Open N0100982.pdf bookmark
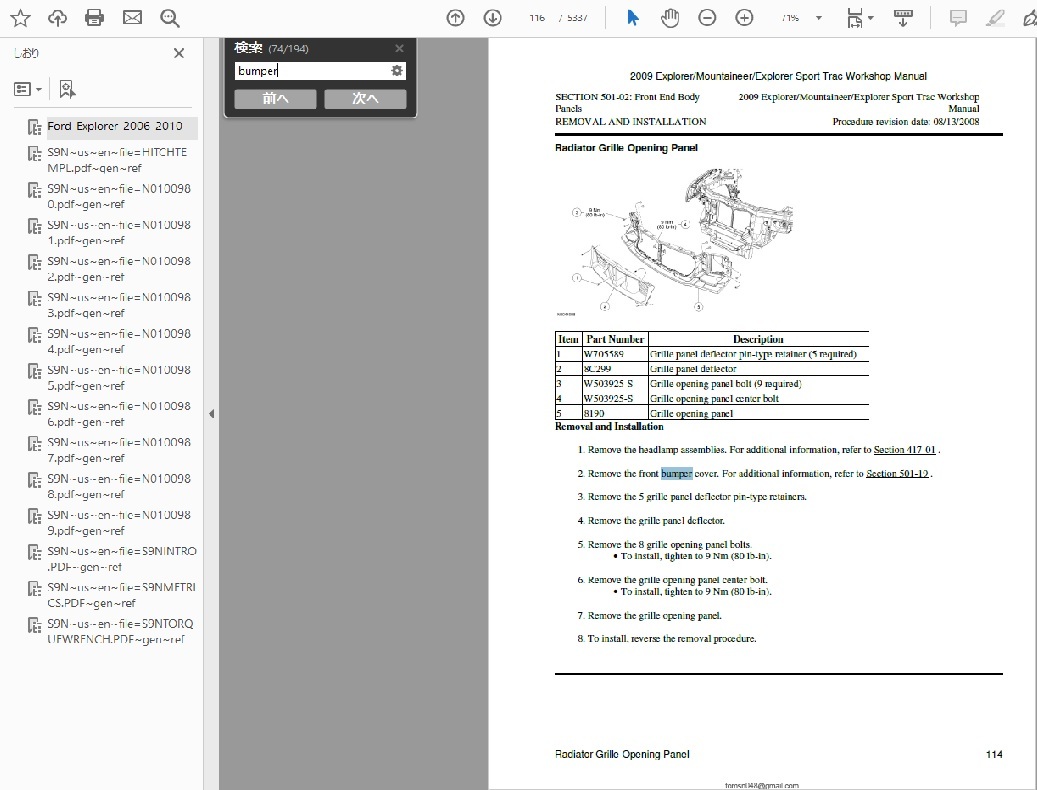Viewport: 1037px width, 790px height. click(x=119, y=269)
